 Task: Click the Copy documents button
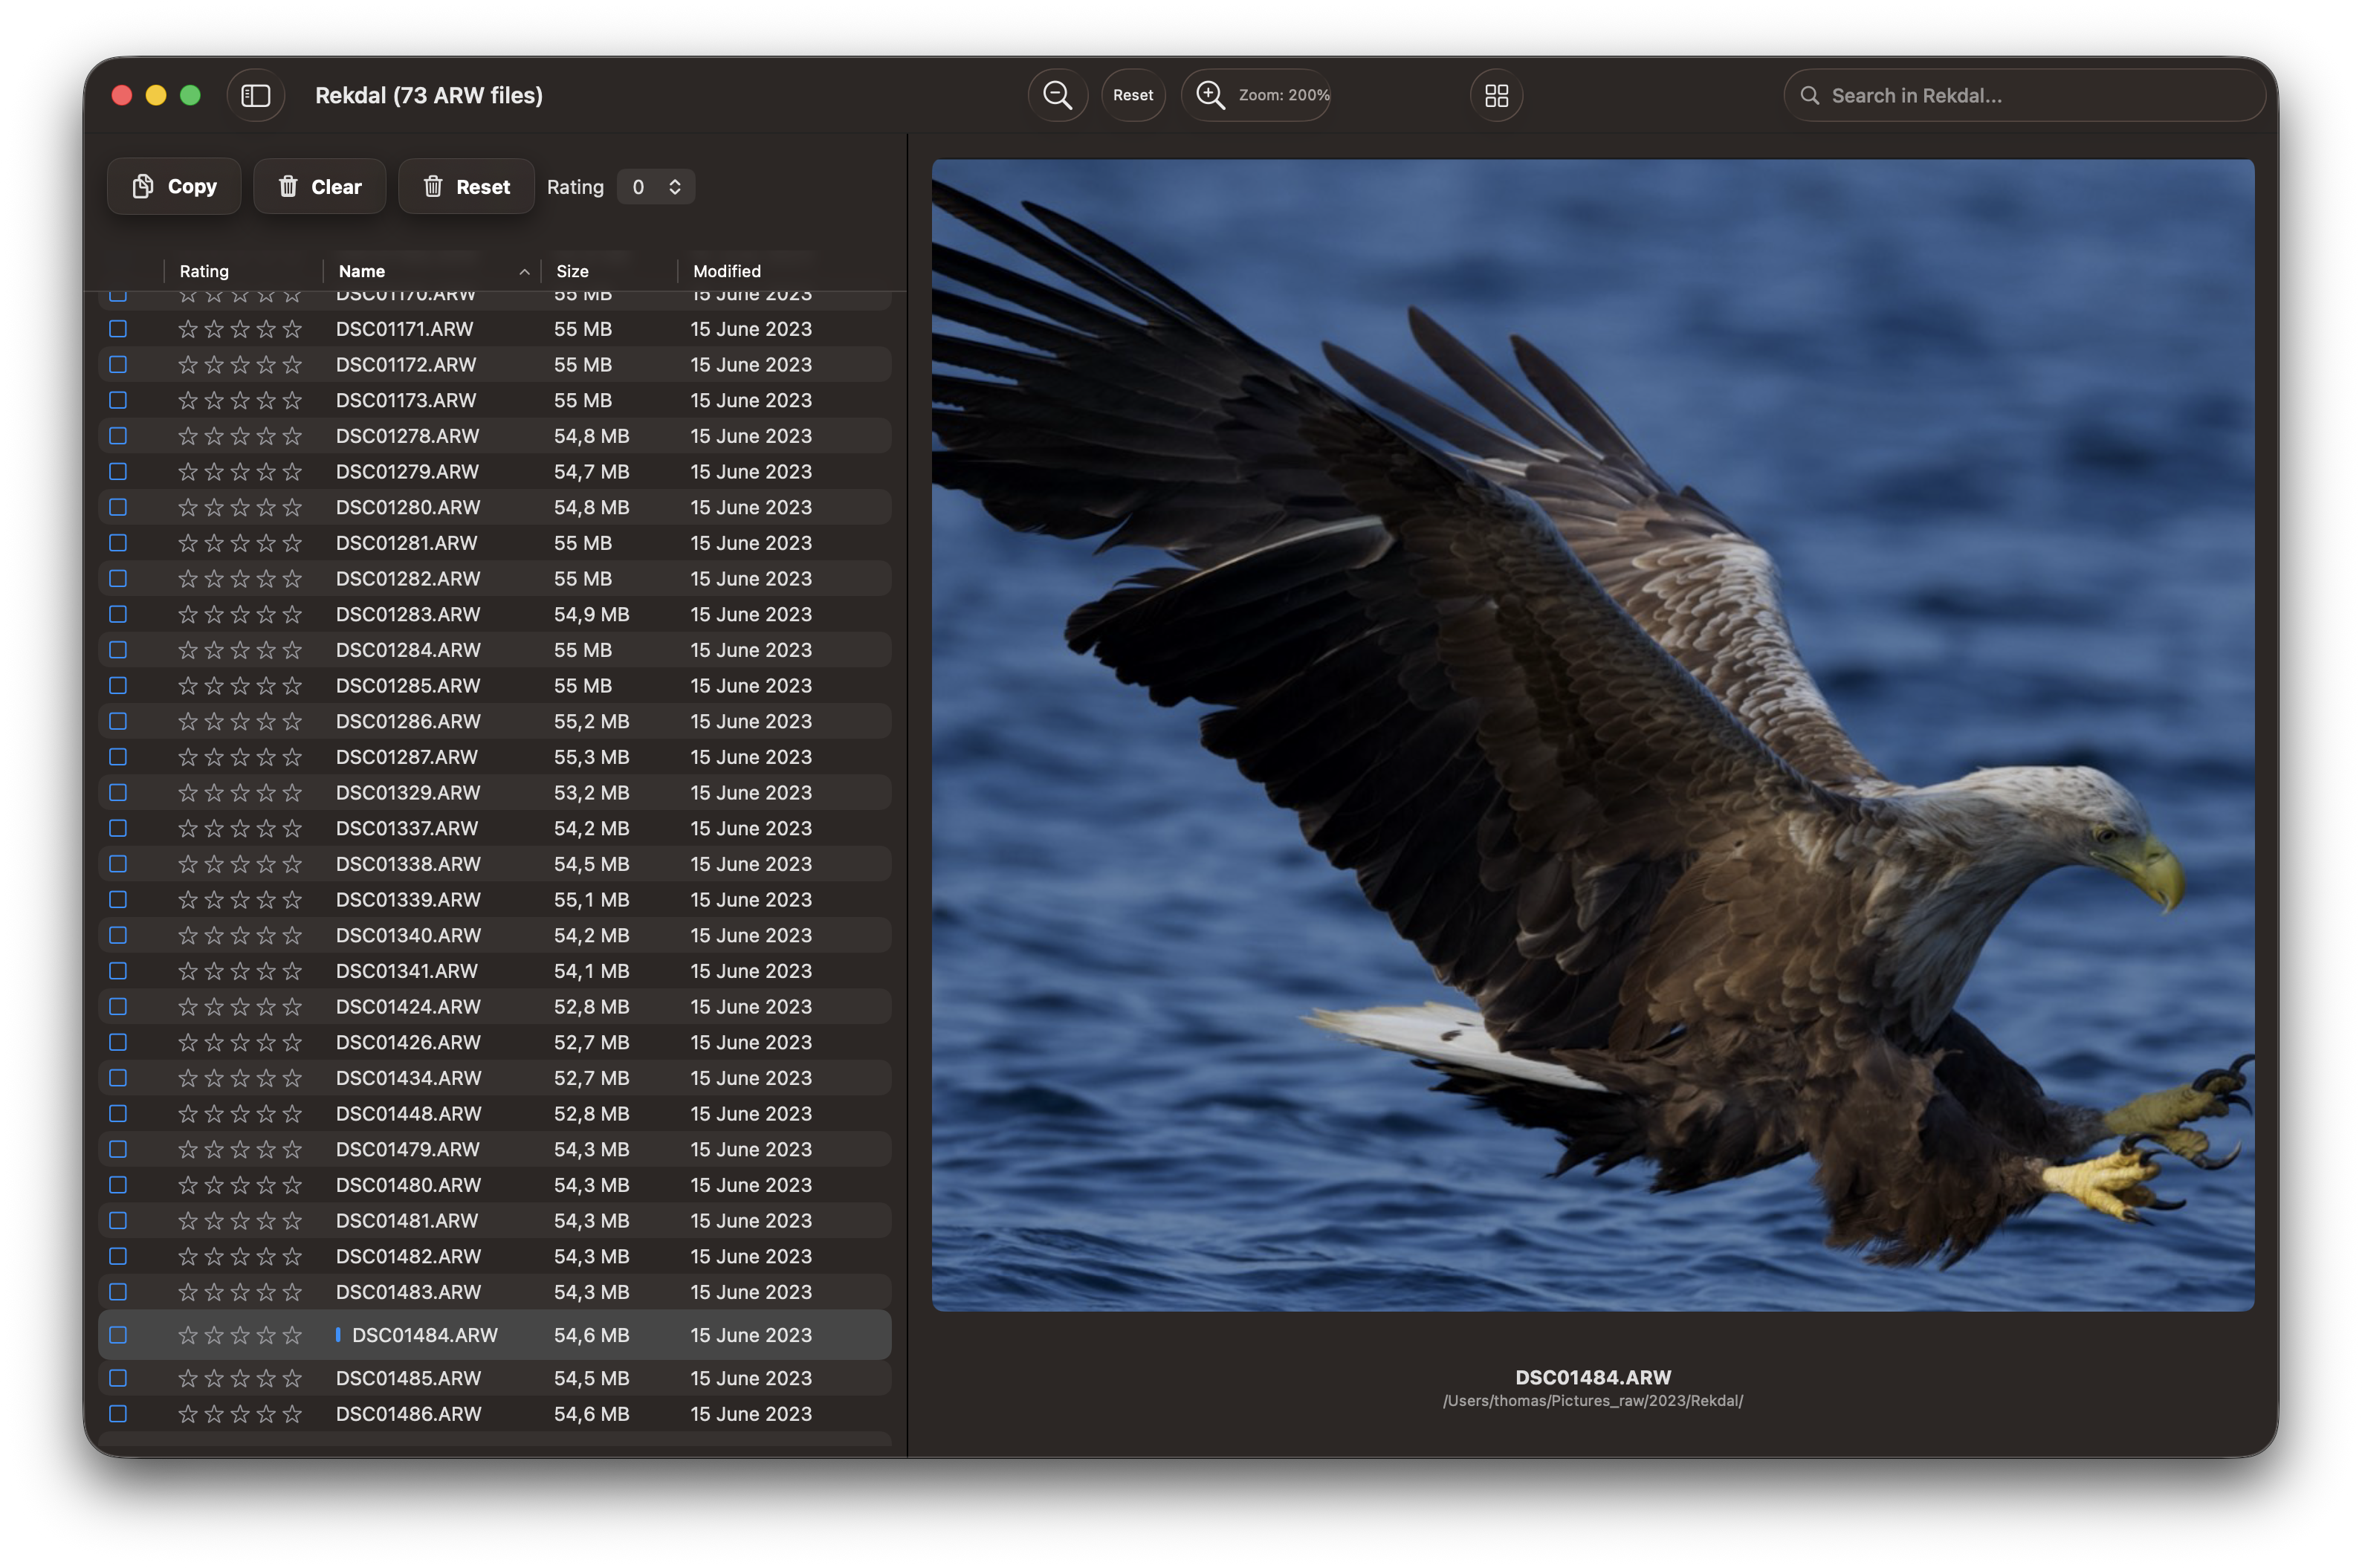pyautogui.click(x=174, y=187)
